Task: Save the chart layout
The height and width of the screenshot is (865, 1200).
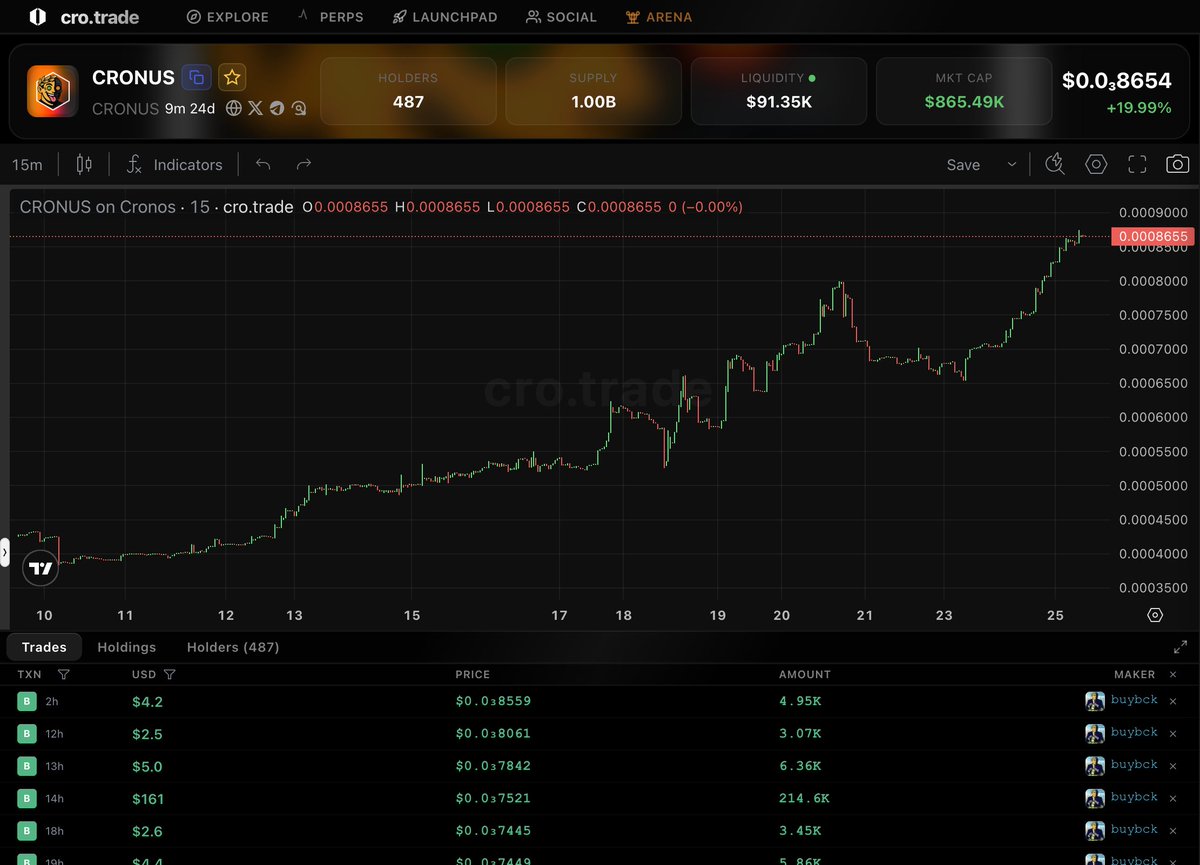Action: (x=963, y=165)
